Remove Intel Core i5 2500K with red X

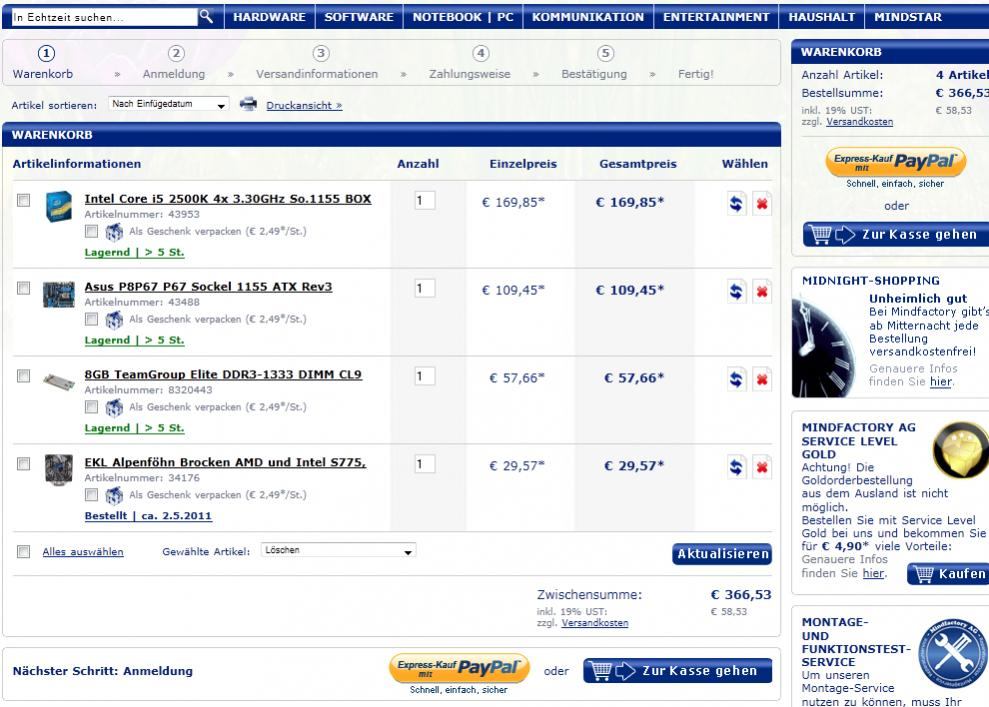(x=762, y=204)
